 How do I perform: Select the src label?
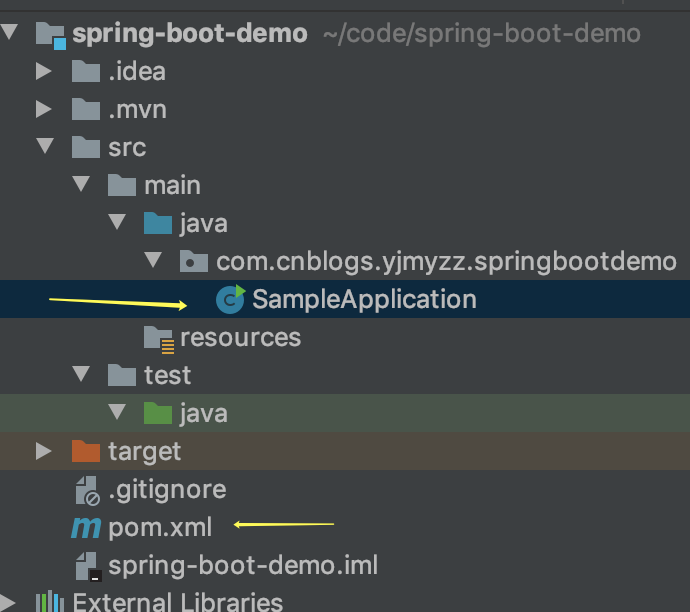[127, 148]
